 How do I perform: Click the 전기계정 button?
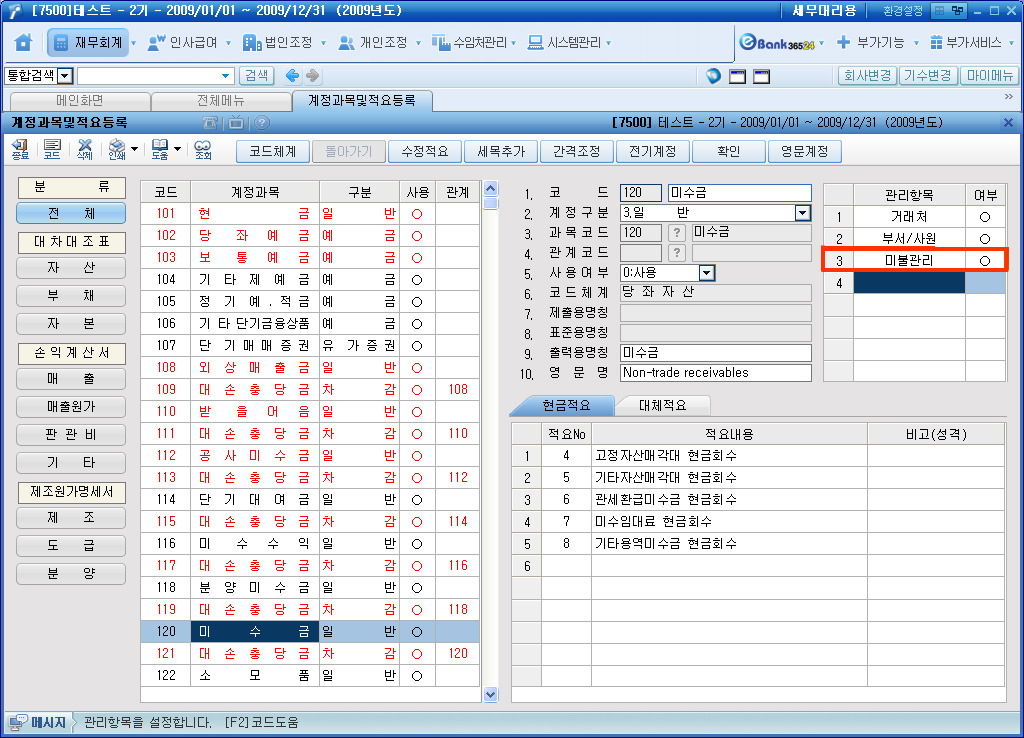pos(652,152)
